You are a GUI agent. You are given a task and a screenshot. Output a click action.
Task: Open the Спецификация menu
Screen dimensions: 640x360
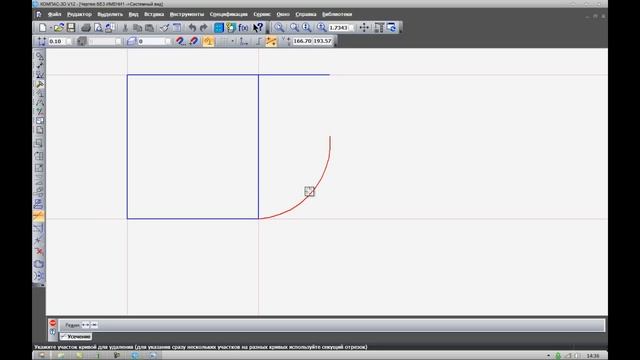(229, 14)
